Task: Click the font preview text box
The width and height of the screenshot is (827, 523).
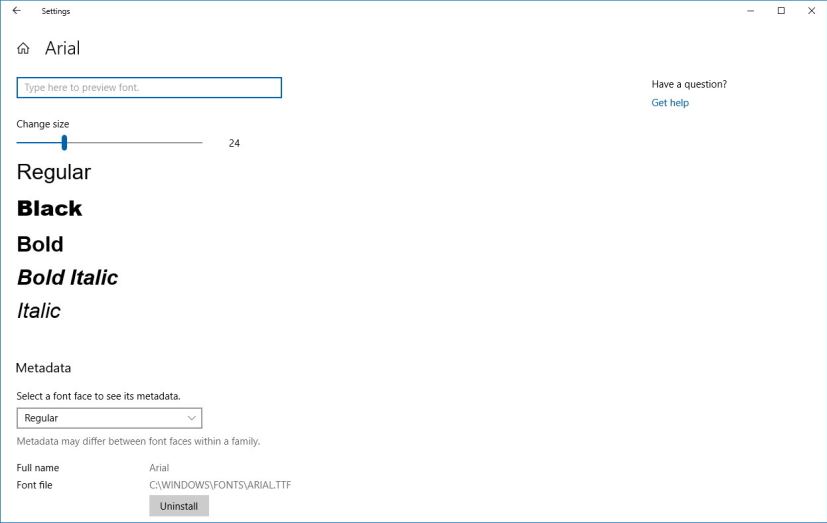Action: (x=149, y=88)
